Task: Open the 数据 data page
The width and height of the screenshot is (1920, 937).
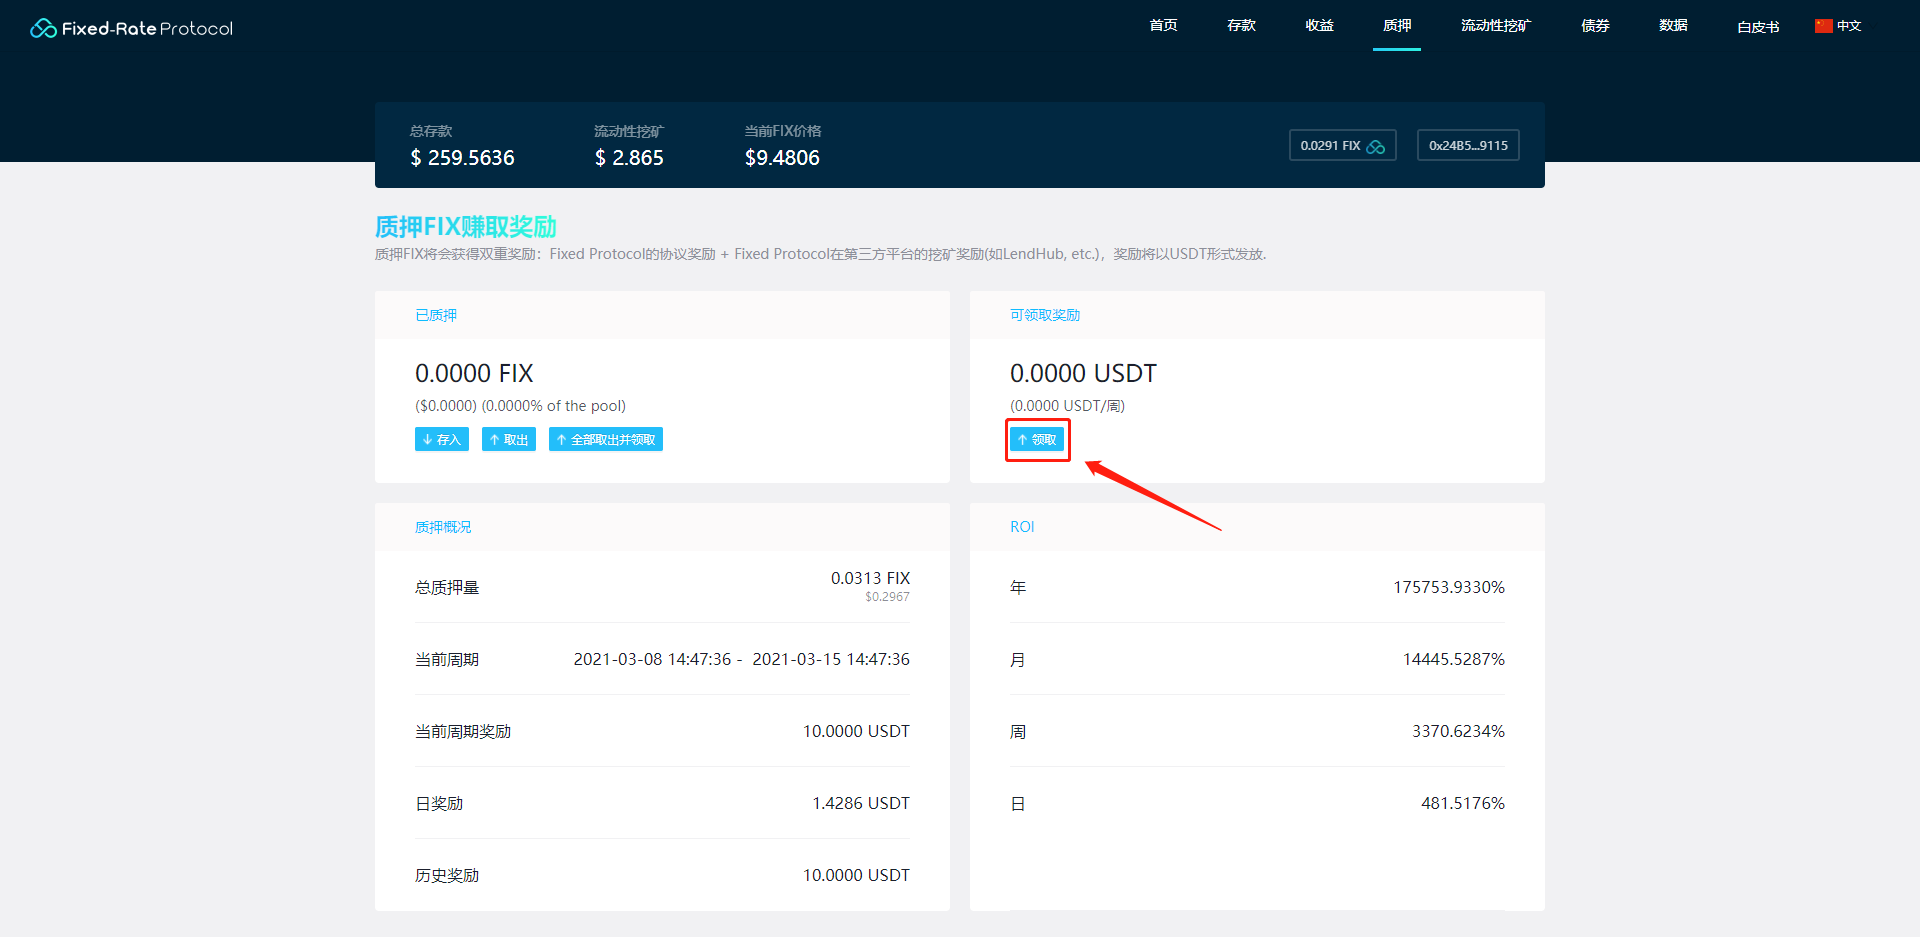Action: pyautogui.click(x=1673, y=26)
